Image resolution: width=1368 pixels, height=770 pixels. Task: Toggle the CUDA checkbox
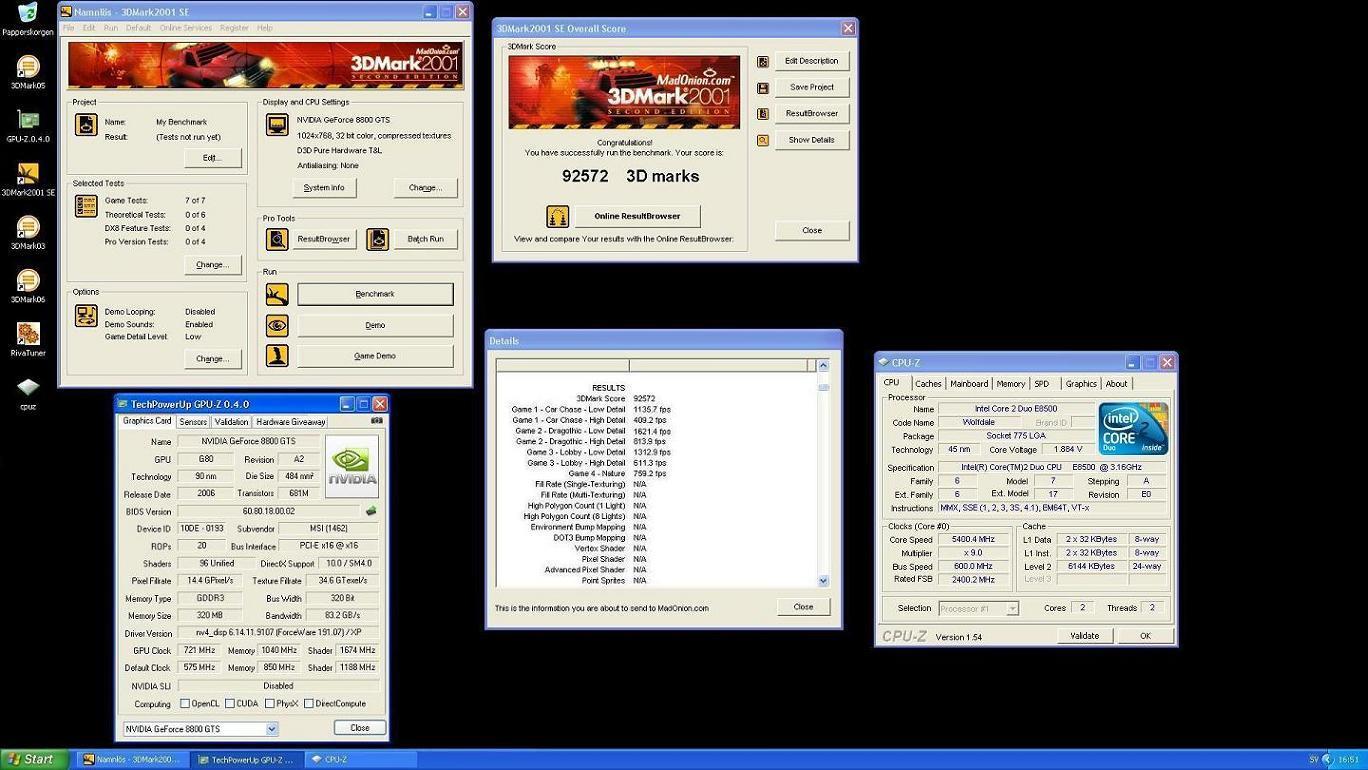(x=230, y=703)
